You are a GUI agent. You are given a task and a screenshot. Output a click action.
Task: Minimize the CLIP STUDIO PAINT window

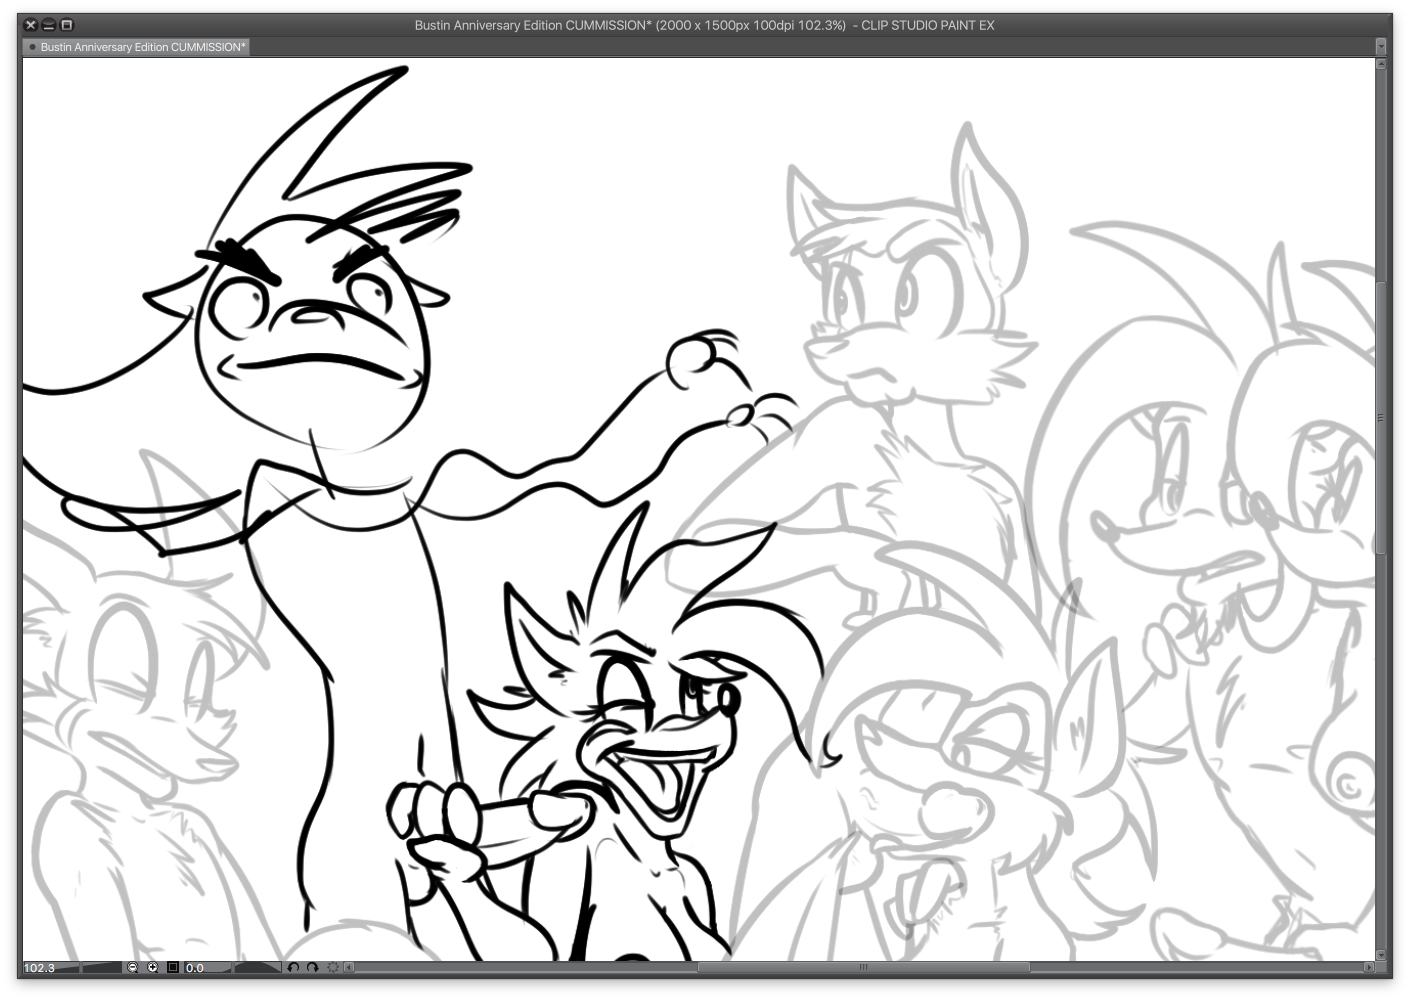48,25
